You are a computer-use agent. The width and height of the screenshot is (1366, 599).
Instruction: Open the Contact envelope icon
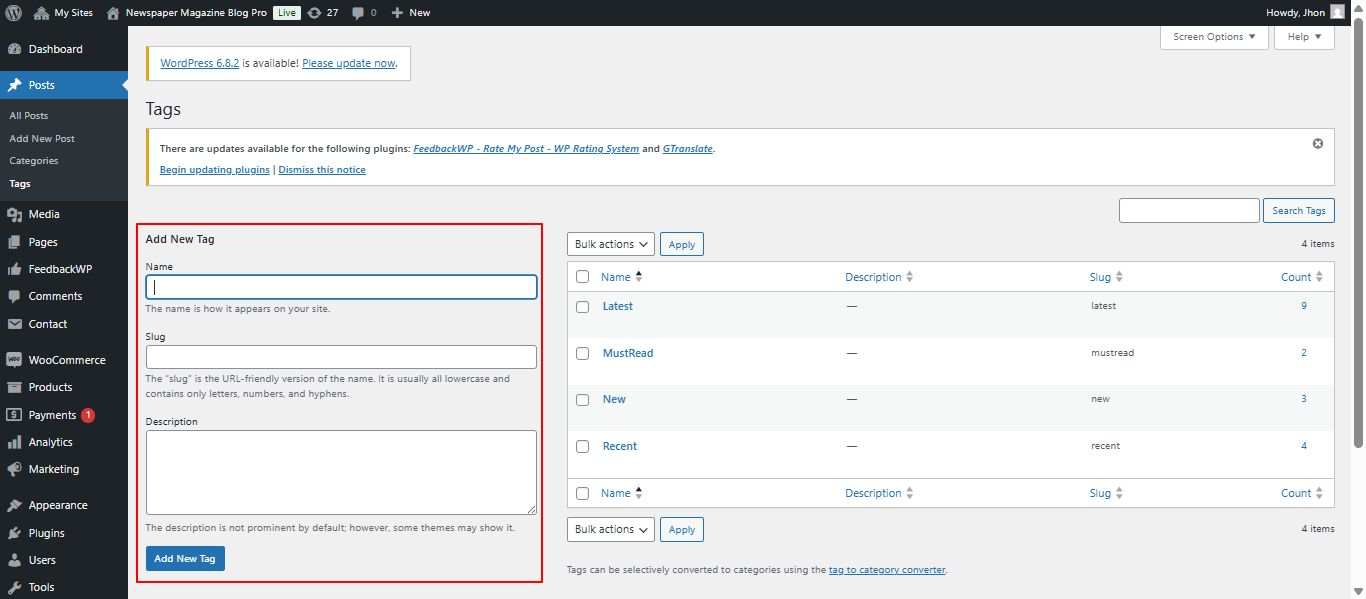pos(15,324)
